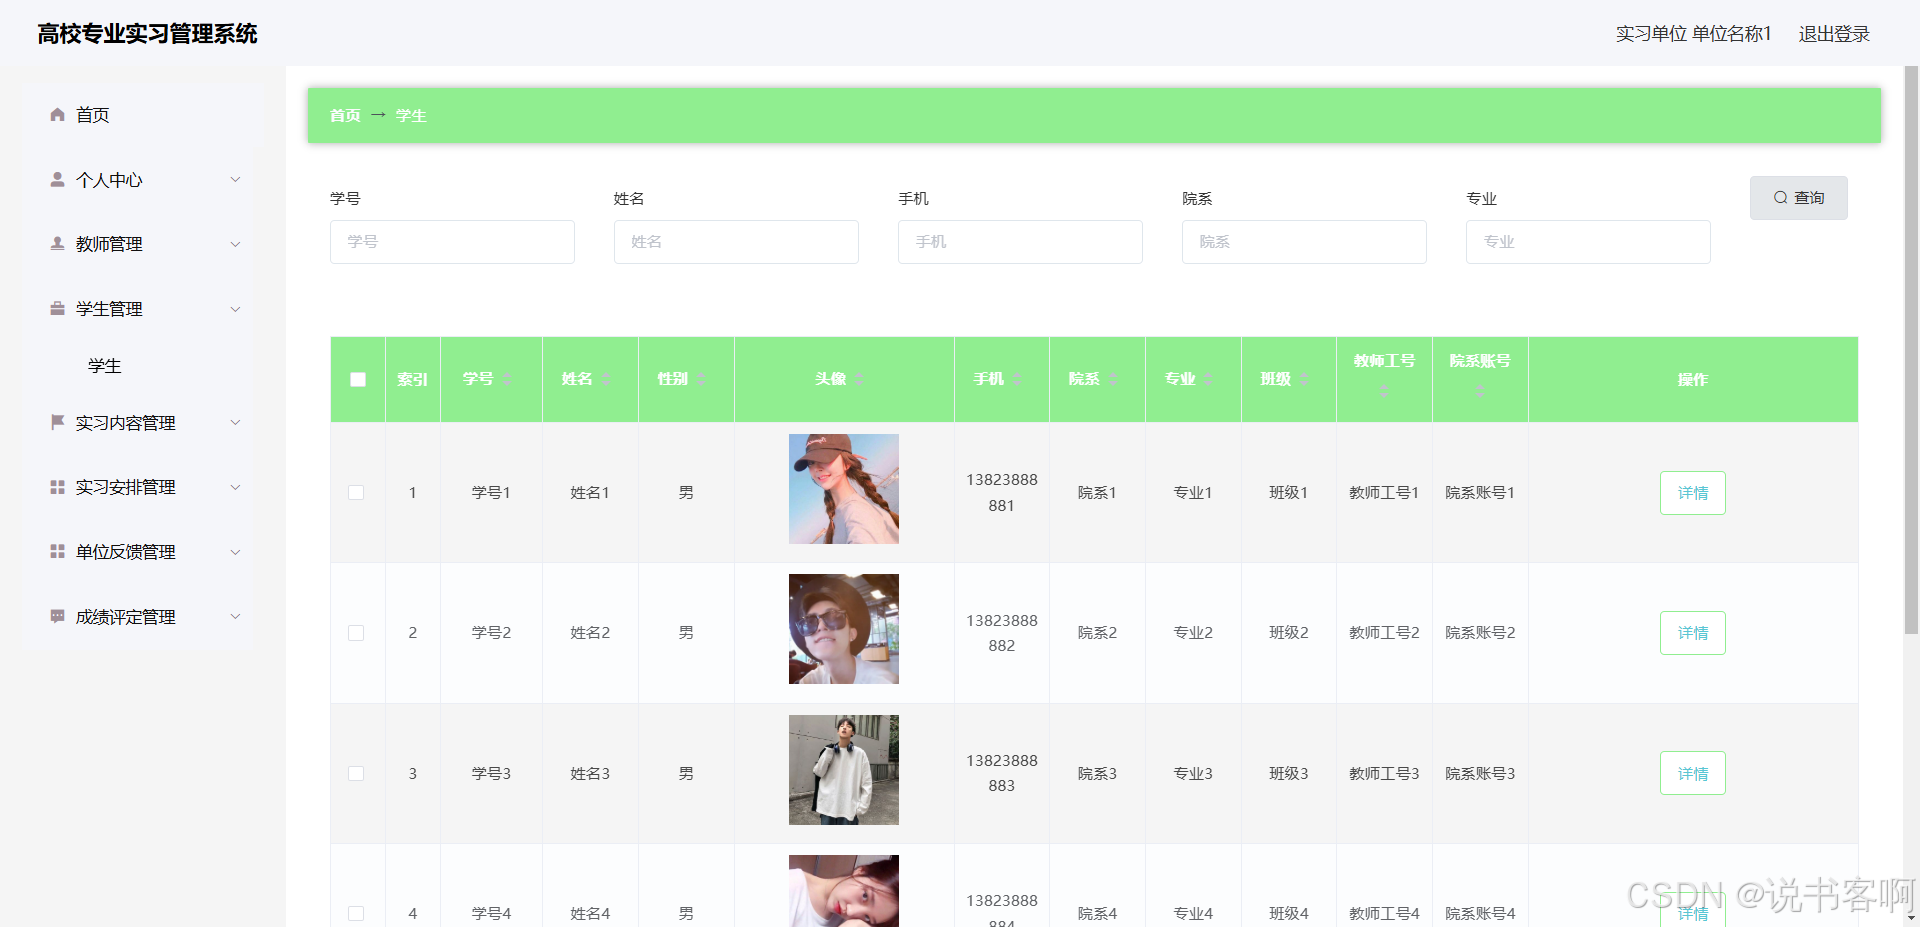This screenshot has height=927, width=1920.
Task: Expand the 实习安排管理 menu chevron
Action: coord(235,487)
